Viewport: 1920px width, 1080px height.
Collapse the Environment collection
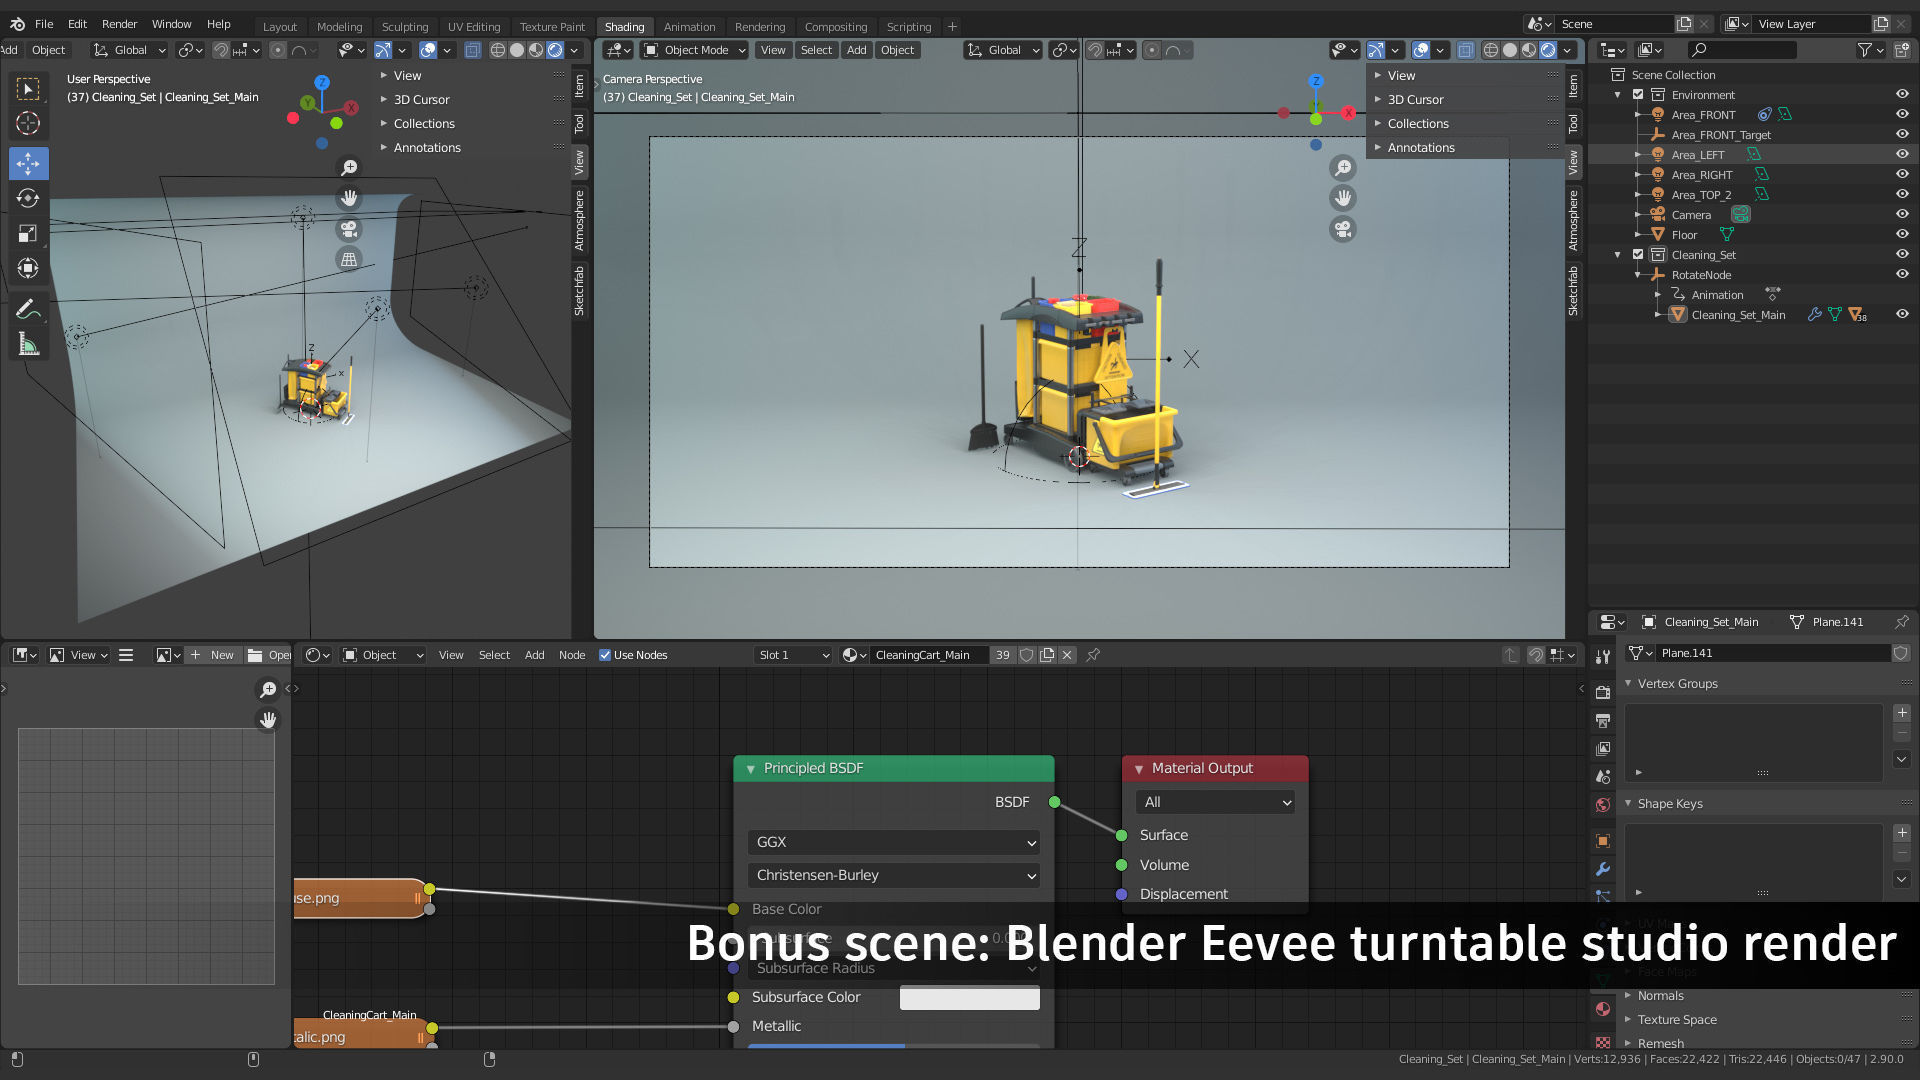point(1618,94)
